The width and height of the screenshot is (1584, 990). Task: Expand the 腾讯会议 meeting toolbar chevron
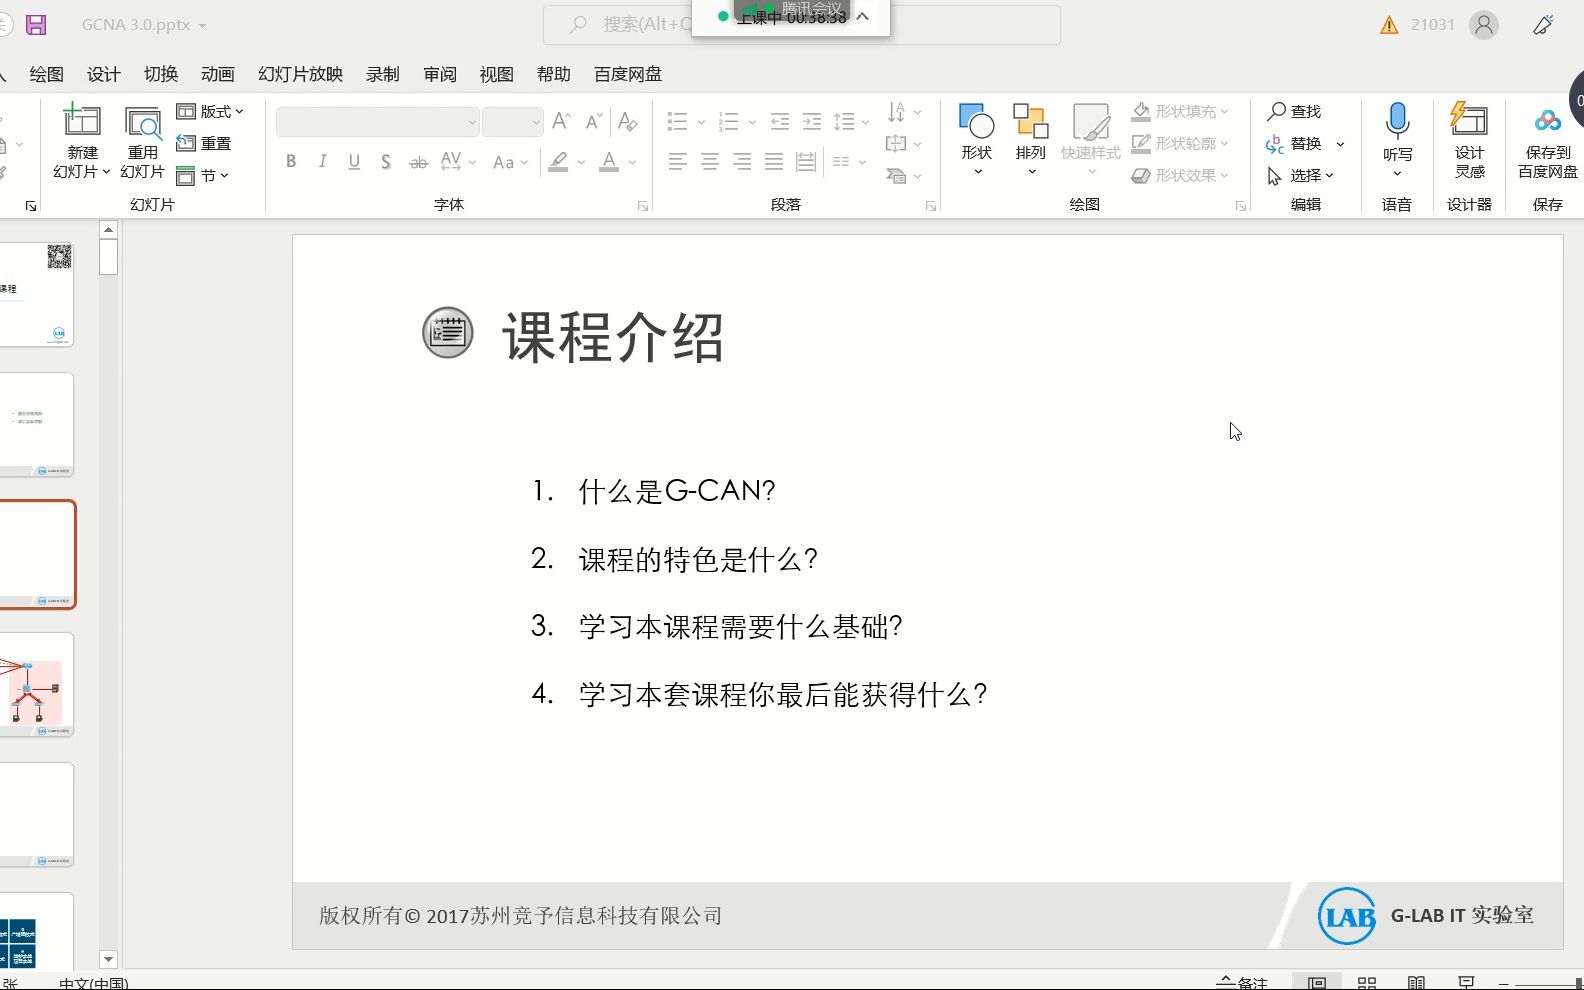(863, 17)
